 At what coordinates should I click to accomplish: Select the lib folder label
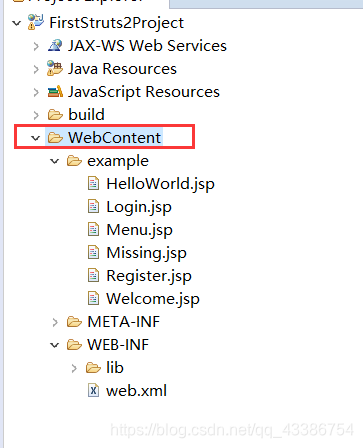tap(115, 368)
